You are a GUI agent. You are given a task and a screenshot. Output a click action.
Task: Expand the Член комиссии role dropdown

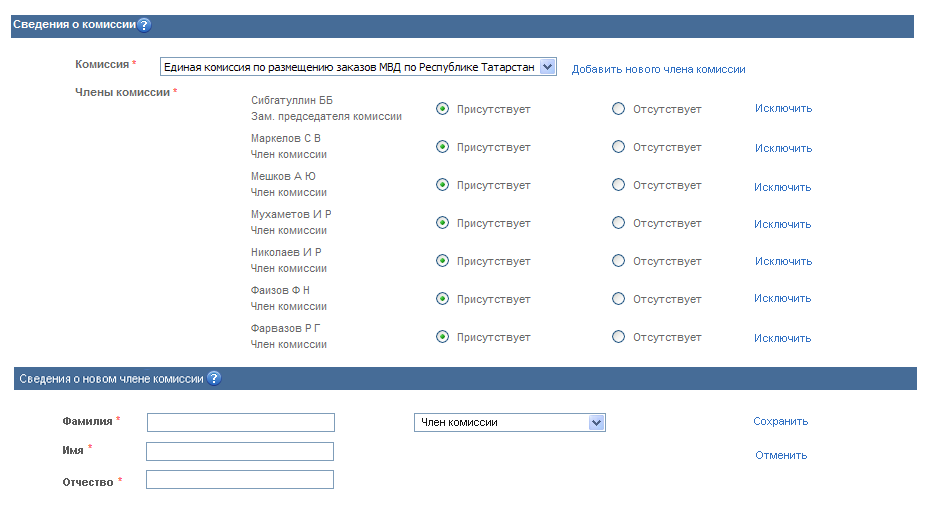[x=510, y=422]
